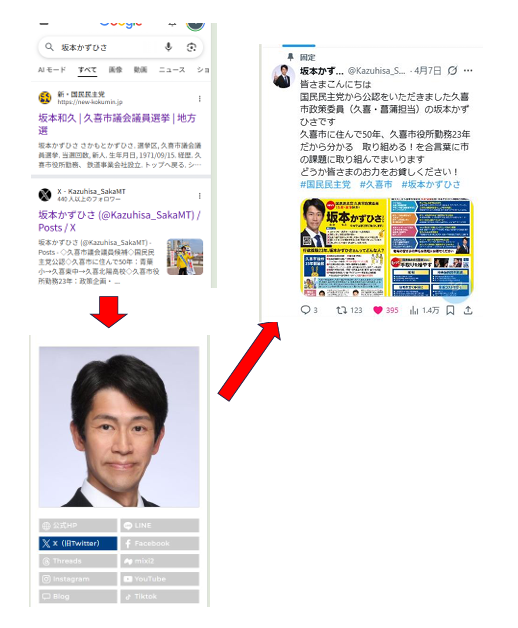The height and width of the screenshot is (628, 518).
Task: Click the Blog button
Action: click(x=78, y=596)
